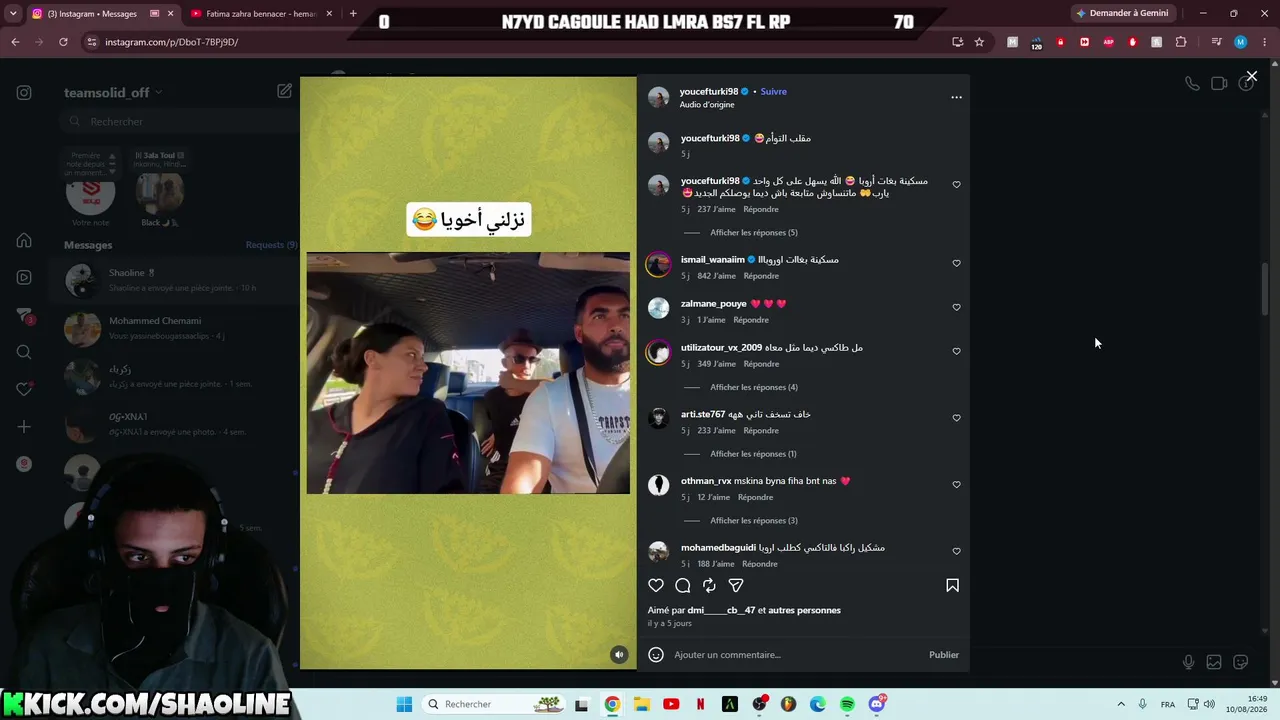Viewport: 1280px width, 720px height.
Task: Show hidden icons in the system tray
Action: click(1120, 704)
